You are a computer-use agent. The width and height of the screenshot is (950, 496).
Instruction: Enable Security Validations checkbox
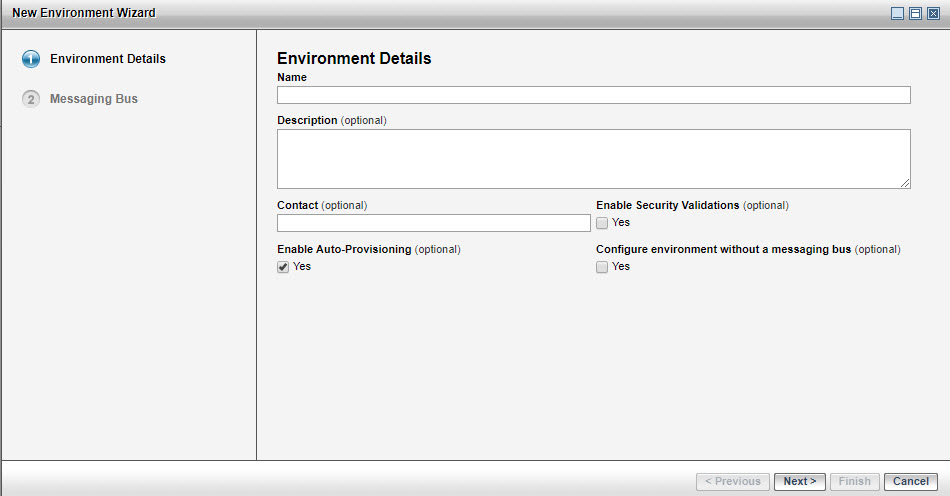(x=602, y=223)
